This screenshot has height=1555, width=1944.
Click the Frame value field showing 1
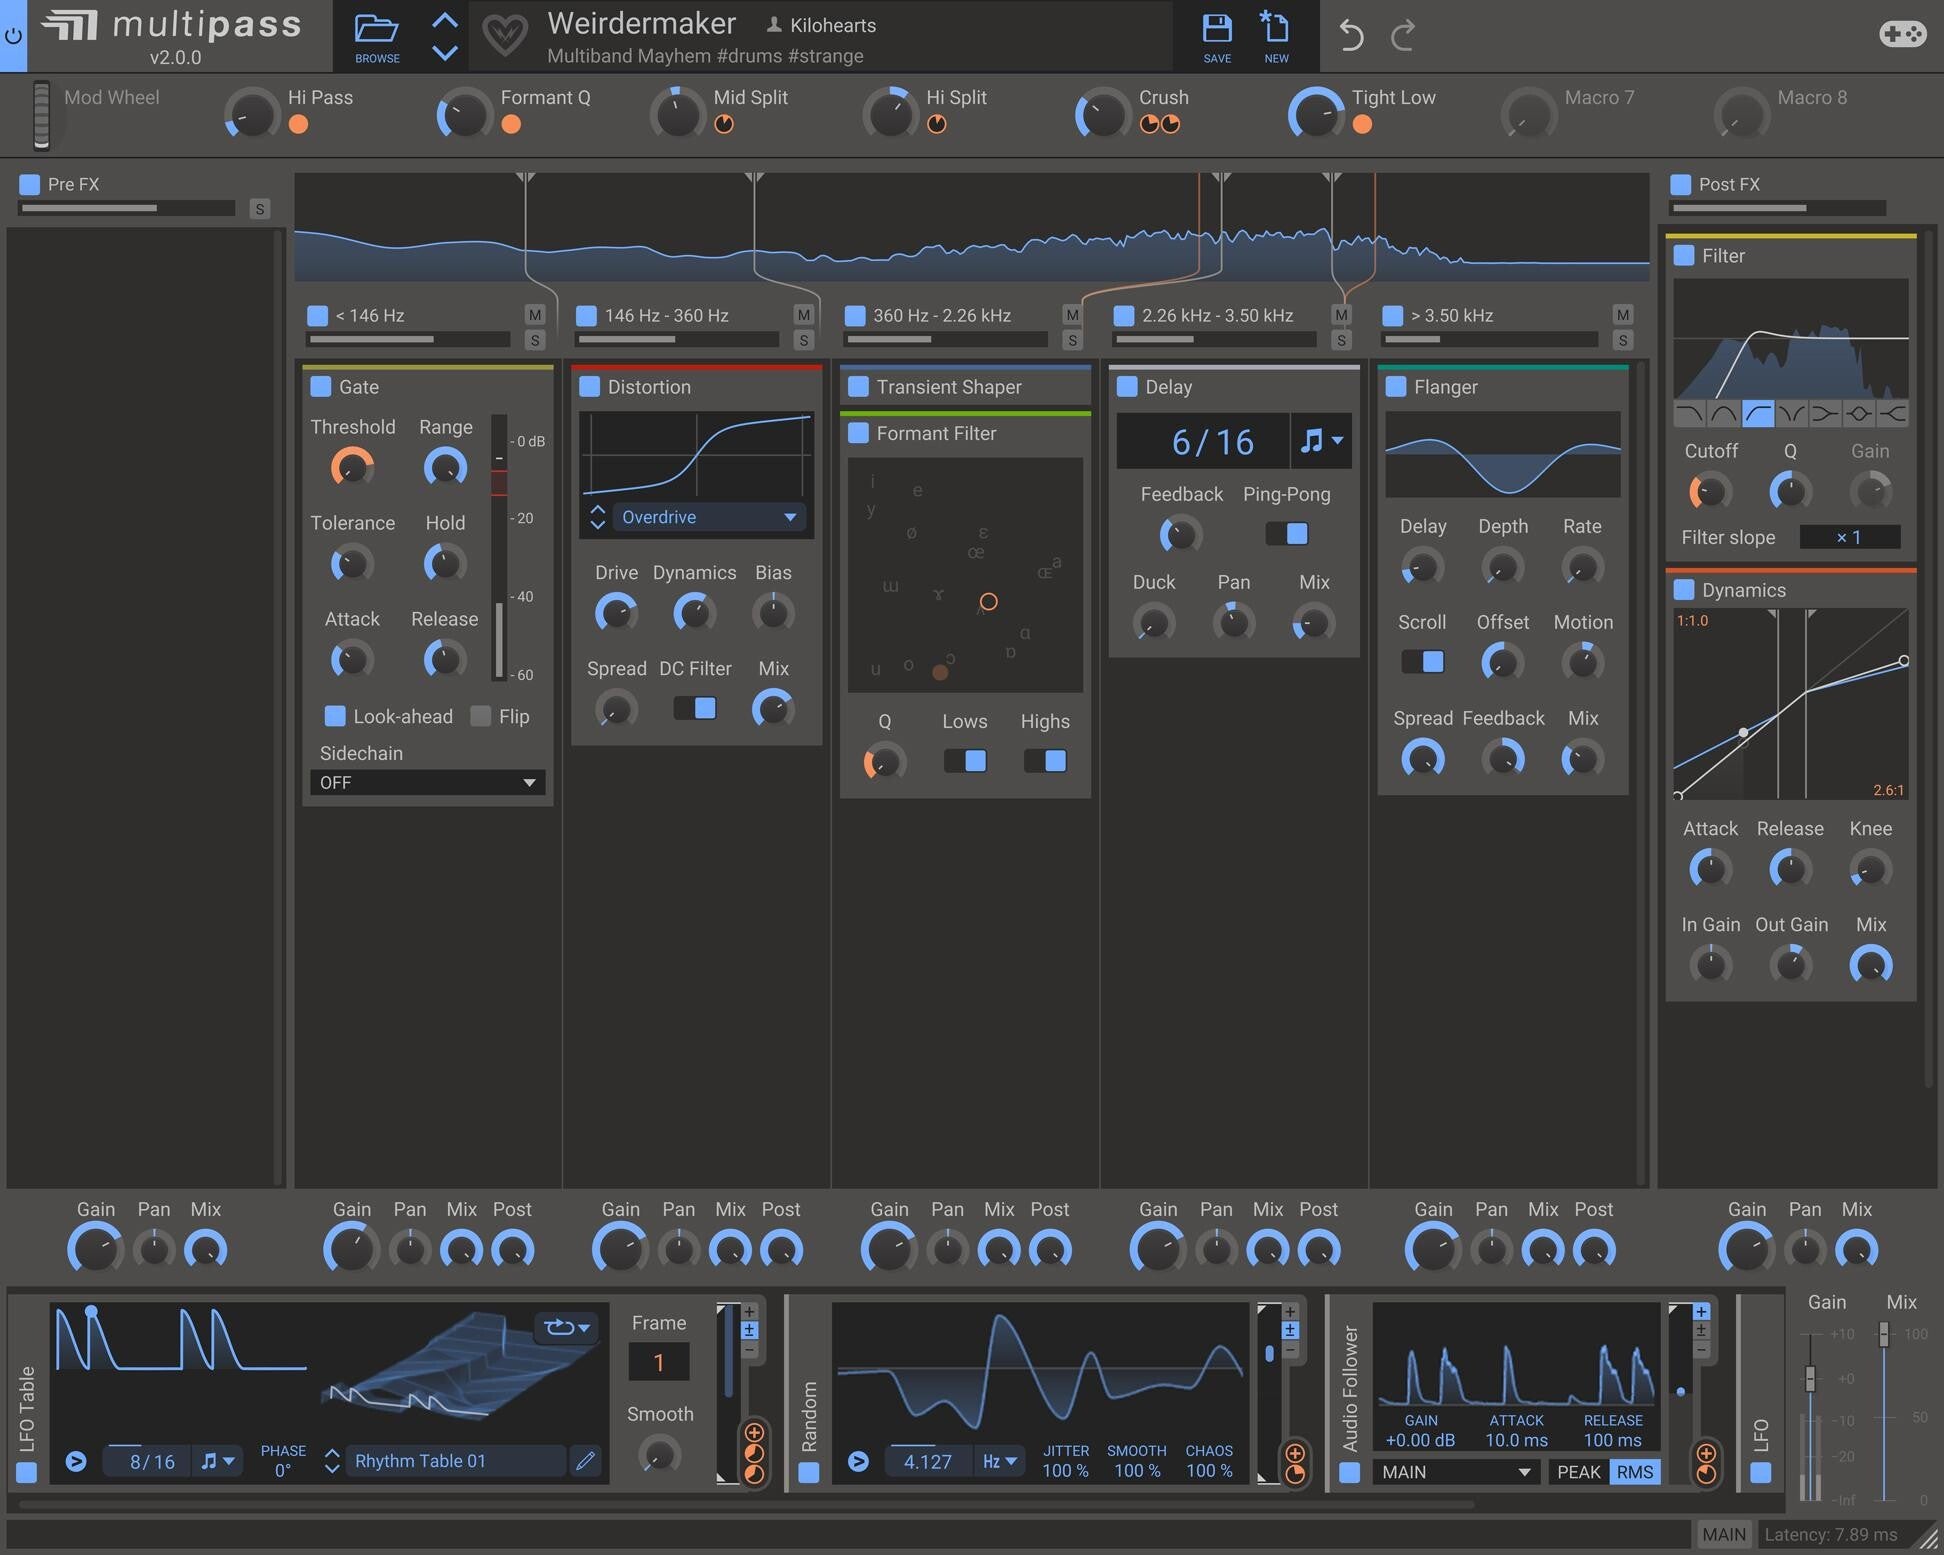pyautogui.click(x=659, y=1361)
